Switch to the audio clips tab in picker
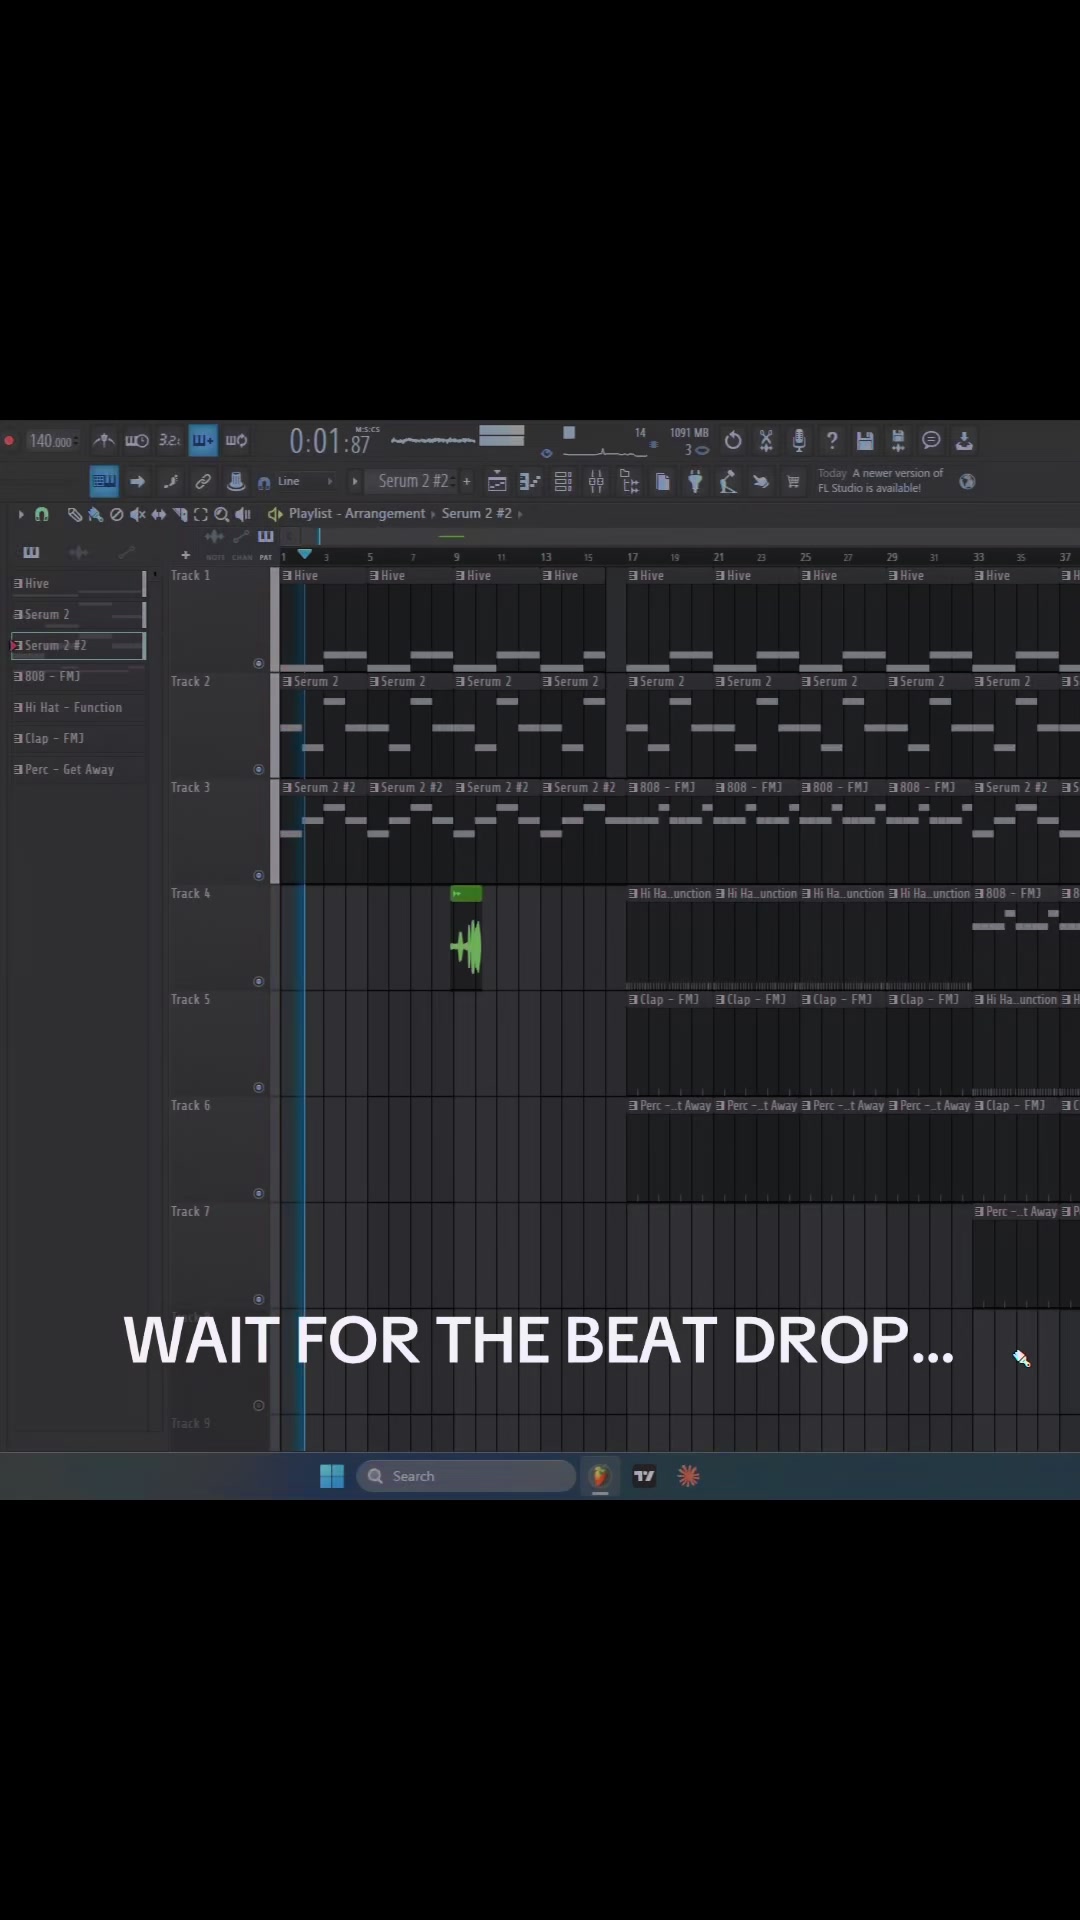Screen dimensions: 1080x1920 tap(78, 552)
